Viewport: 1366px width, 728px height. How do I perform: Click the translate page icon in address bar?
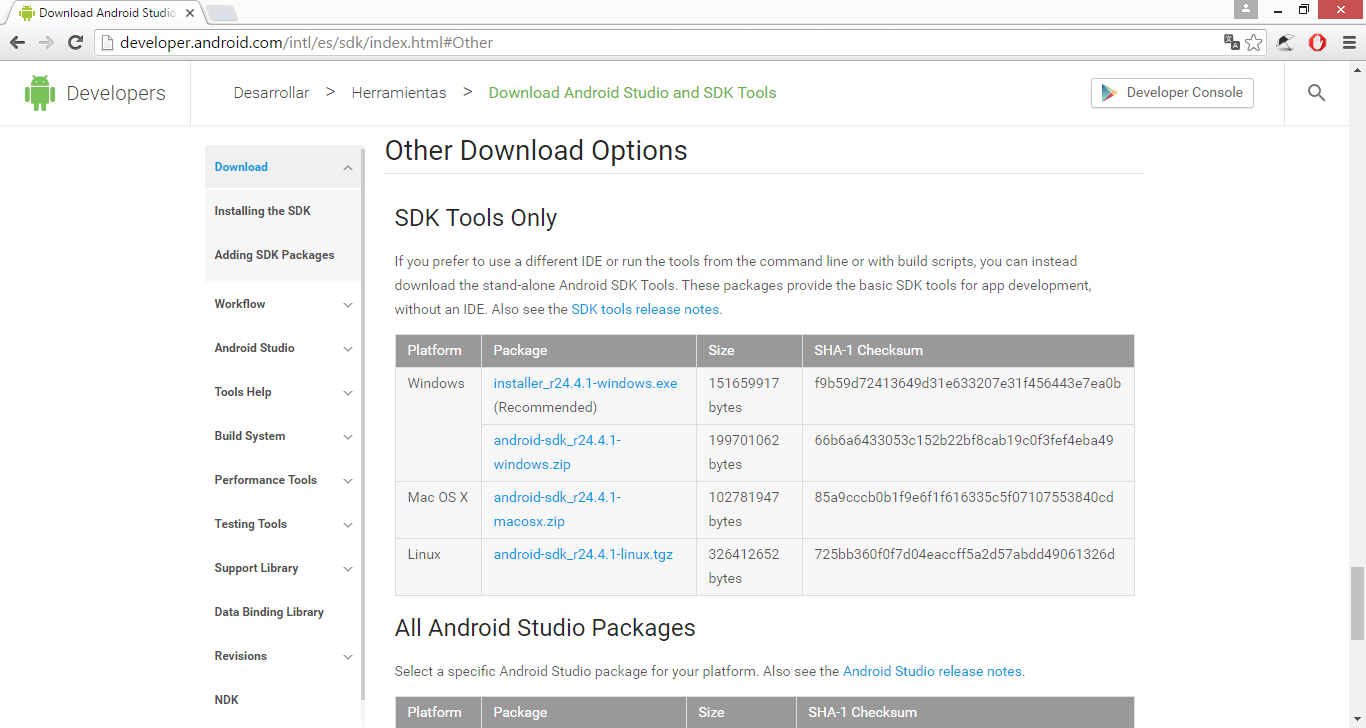(x=1232, y=42)
